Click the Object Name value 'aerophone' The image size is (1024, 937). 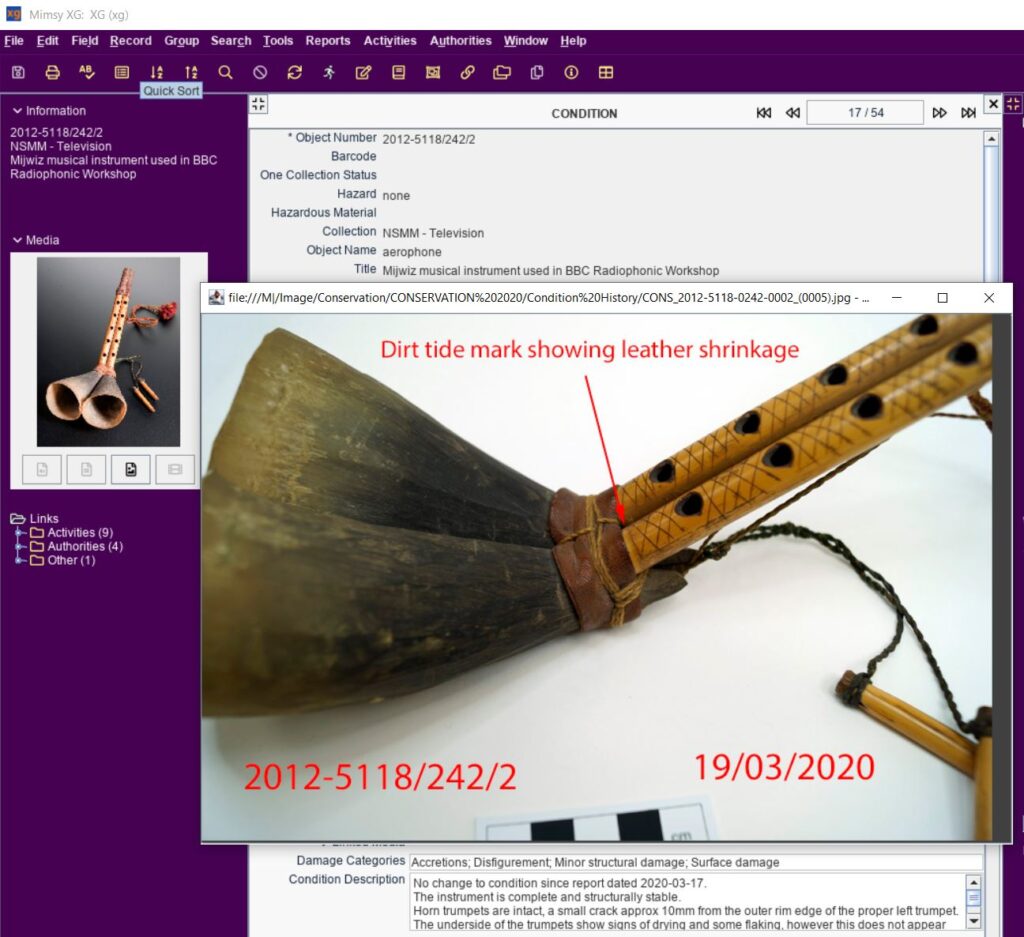pyautogui.click(x=412, y=252)
